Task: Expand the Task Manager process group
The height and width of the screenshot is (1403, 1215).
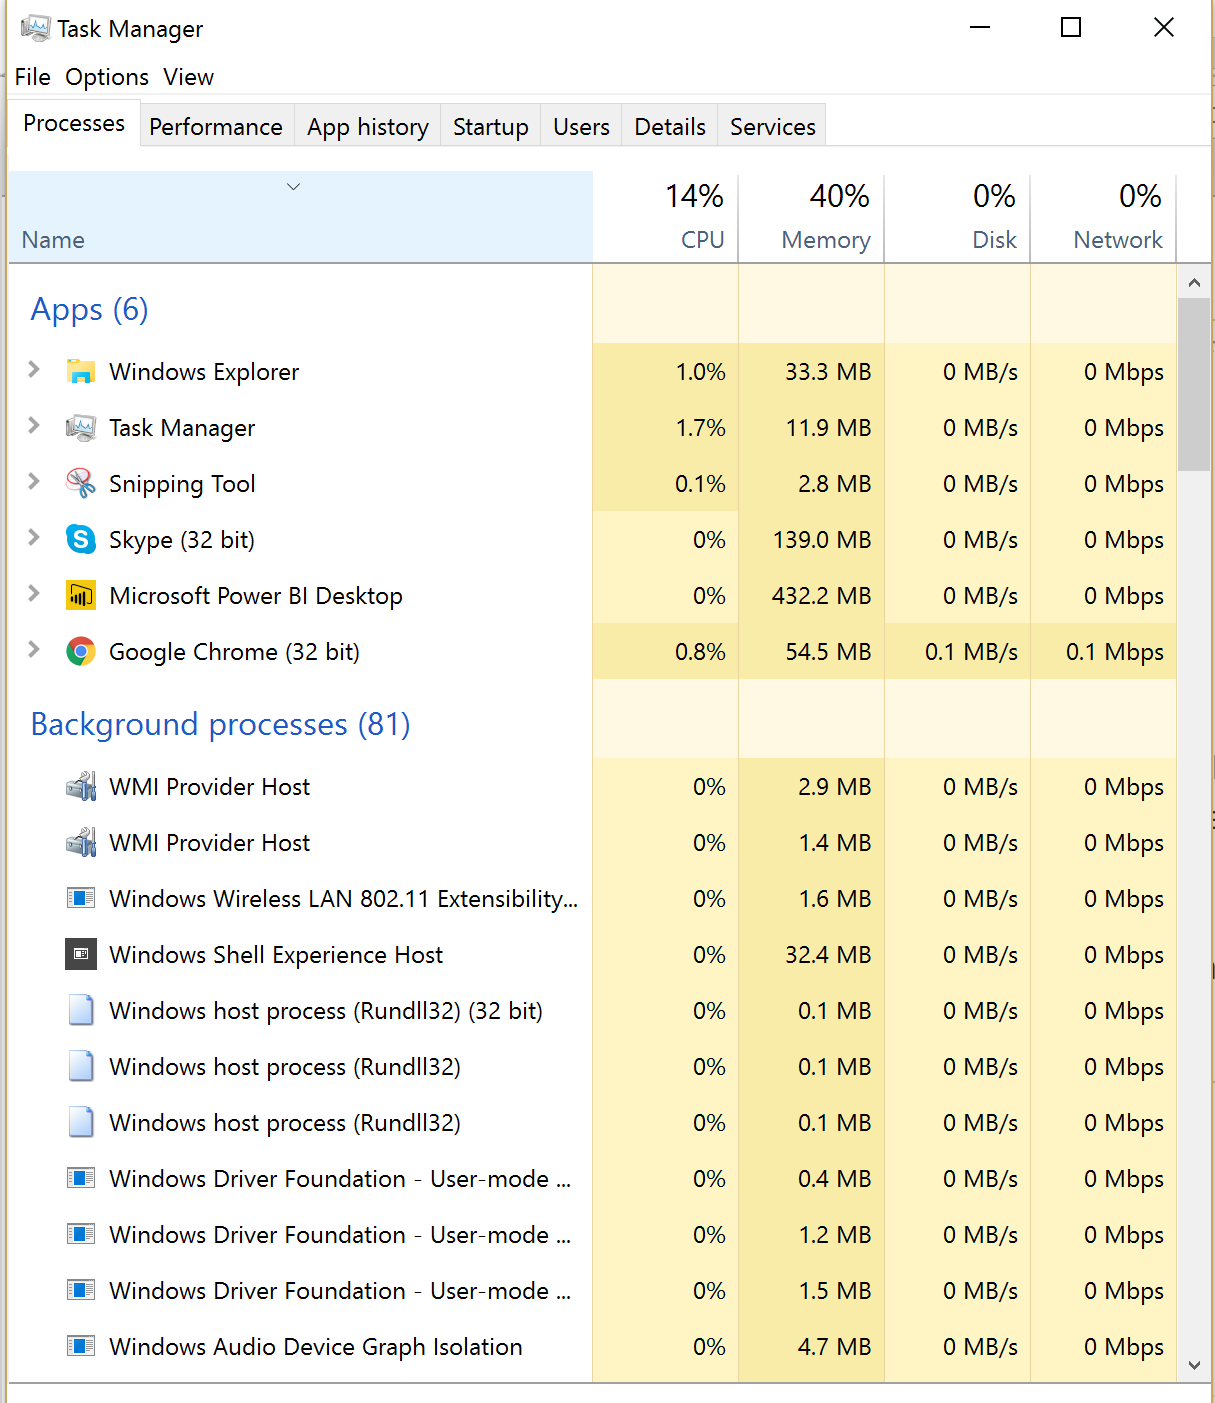Action: [x=34, y=426]
